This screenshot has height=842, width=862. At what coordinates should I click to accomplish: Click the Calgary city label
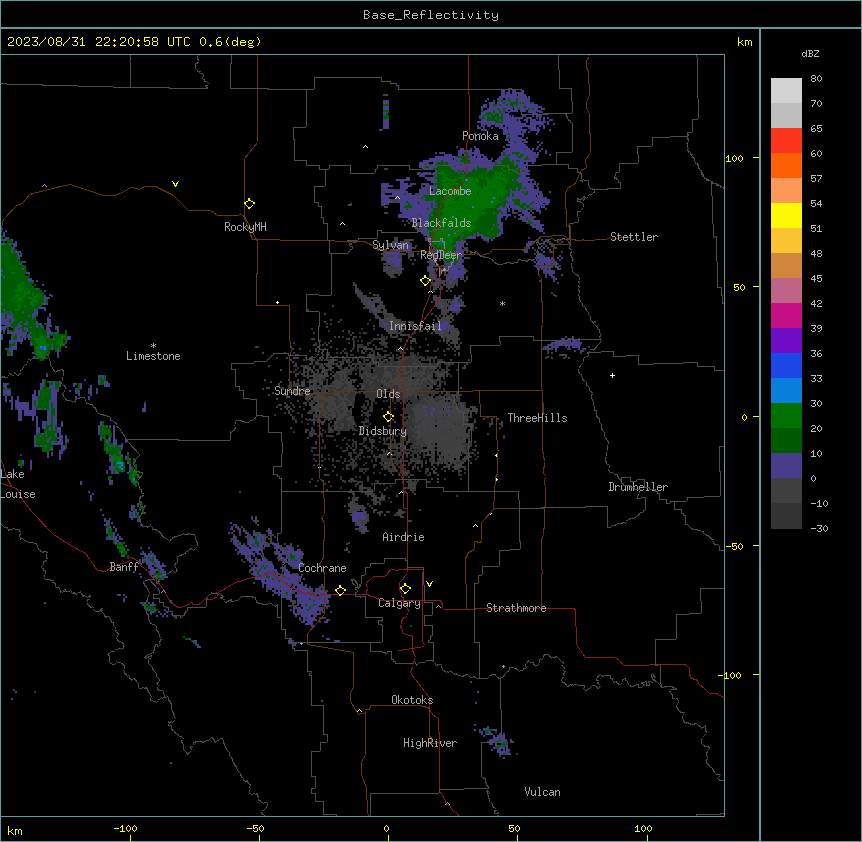(x=399, y=603)
